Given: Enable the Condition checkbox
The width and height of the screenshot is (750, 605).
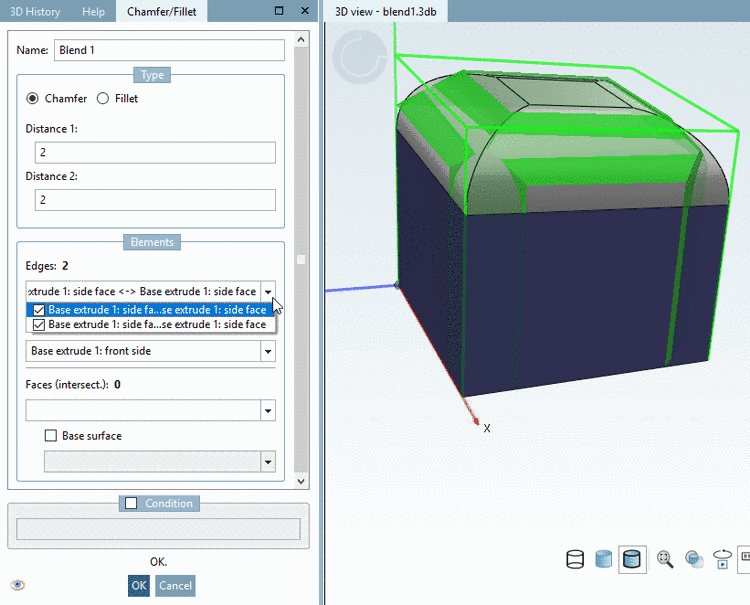Looking at the screenshot, I should pos(131,503).
